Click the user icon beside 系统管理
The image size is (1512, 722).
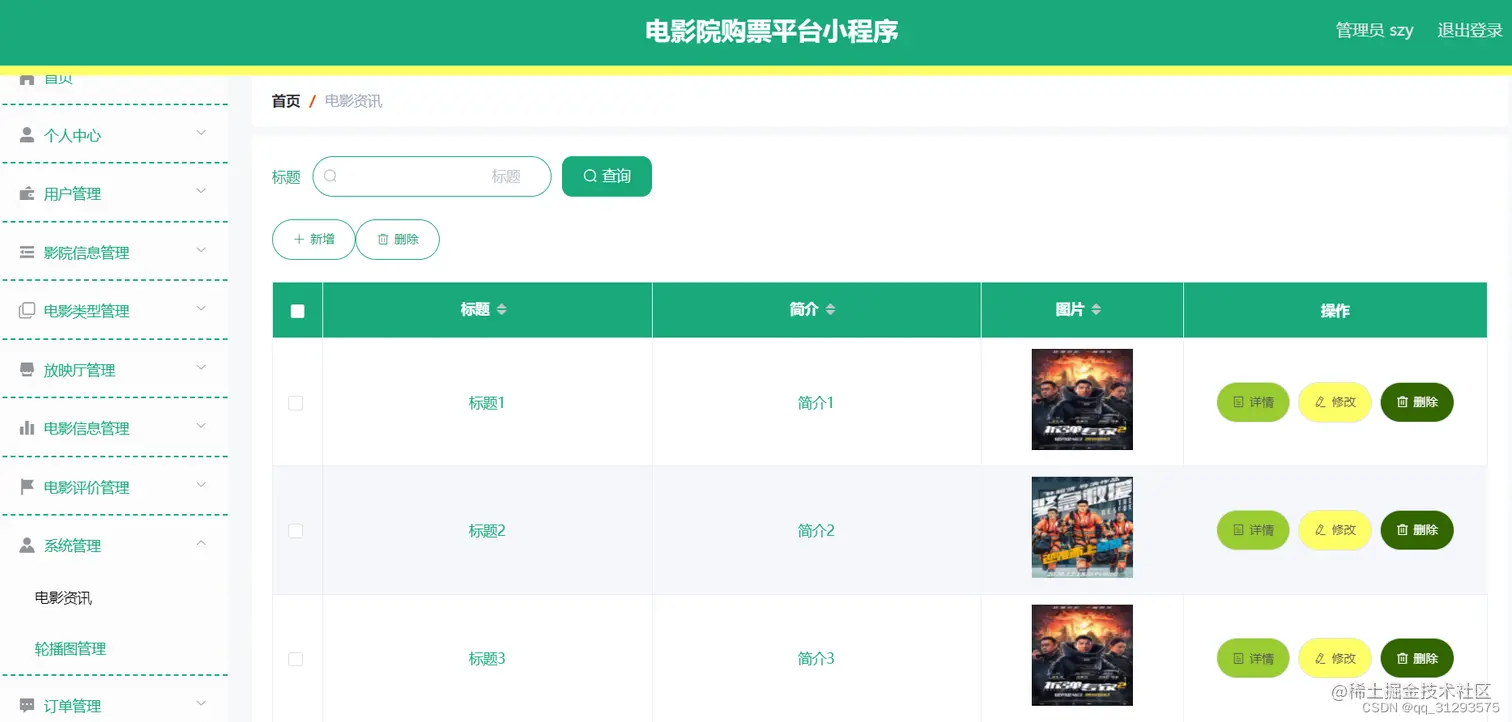tap(27, 545)
